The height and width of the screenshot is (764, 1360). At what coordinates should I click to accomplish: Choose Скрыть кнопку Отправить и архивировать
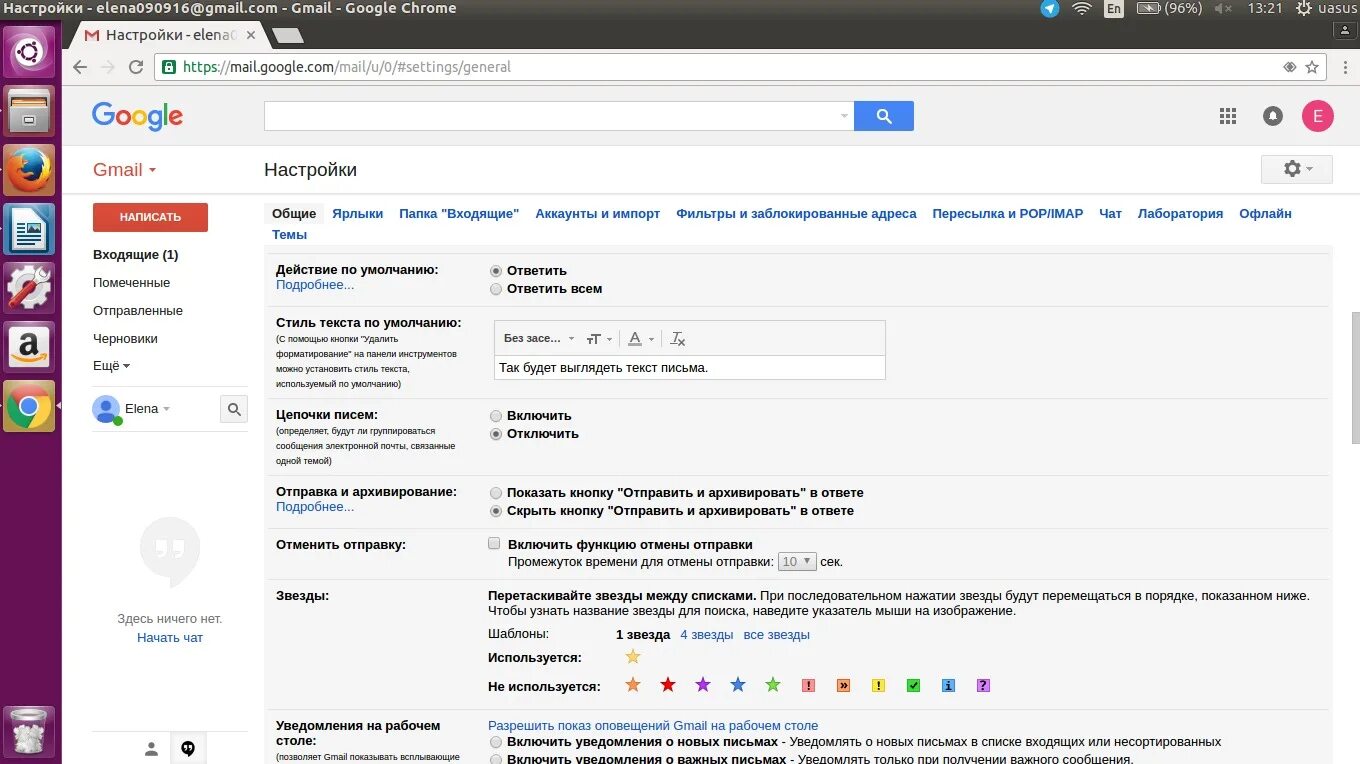click(496, 511)
